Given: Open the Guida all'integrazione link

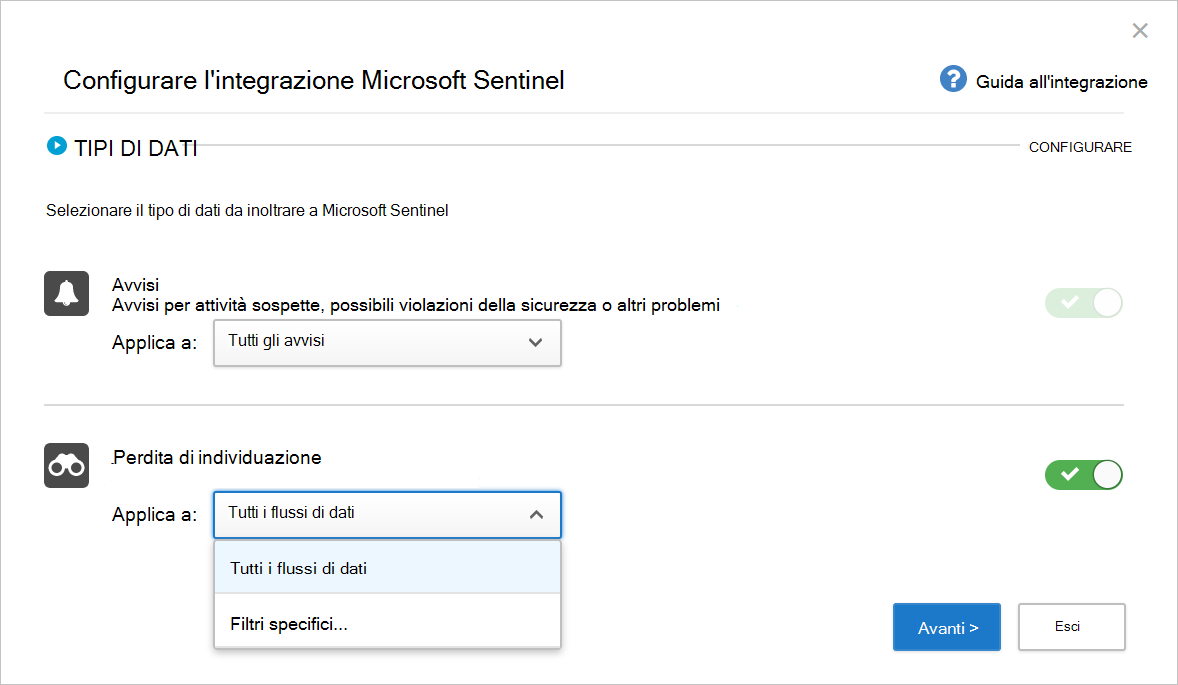Looking at the screenshot, I should click(1061, 82).
